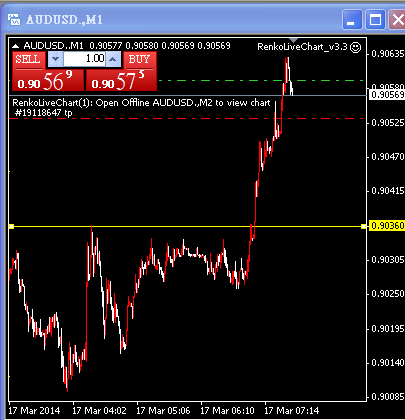The width and height of the screenshot is (405, 420).
Task: Click the red take-profit dashed line
Action: tap(187, 119)
